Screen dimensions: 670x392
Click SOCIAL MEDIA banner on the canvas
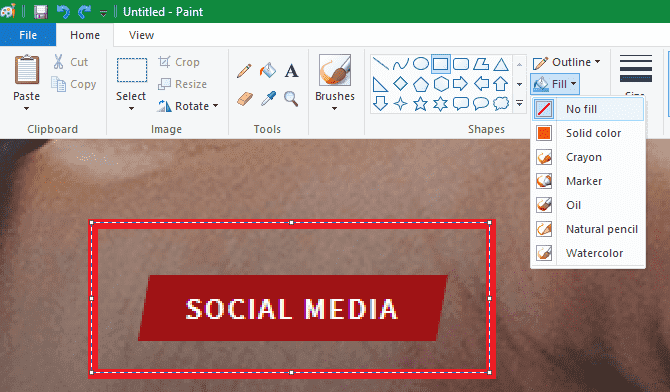292,308
